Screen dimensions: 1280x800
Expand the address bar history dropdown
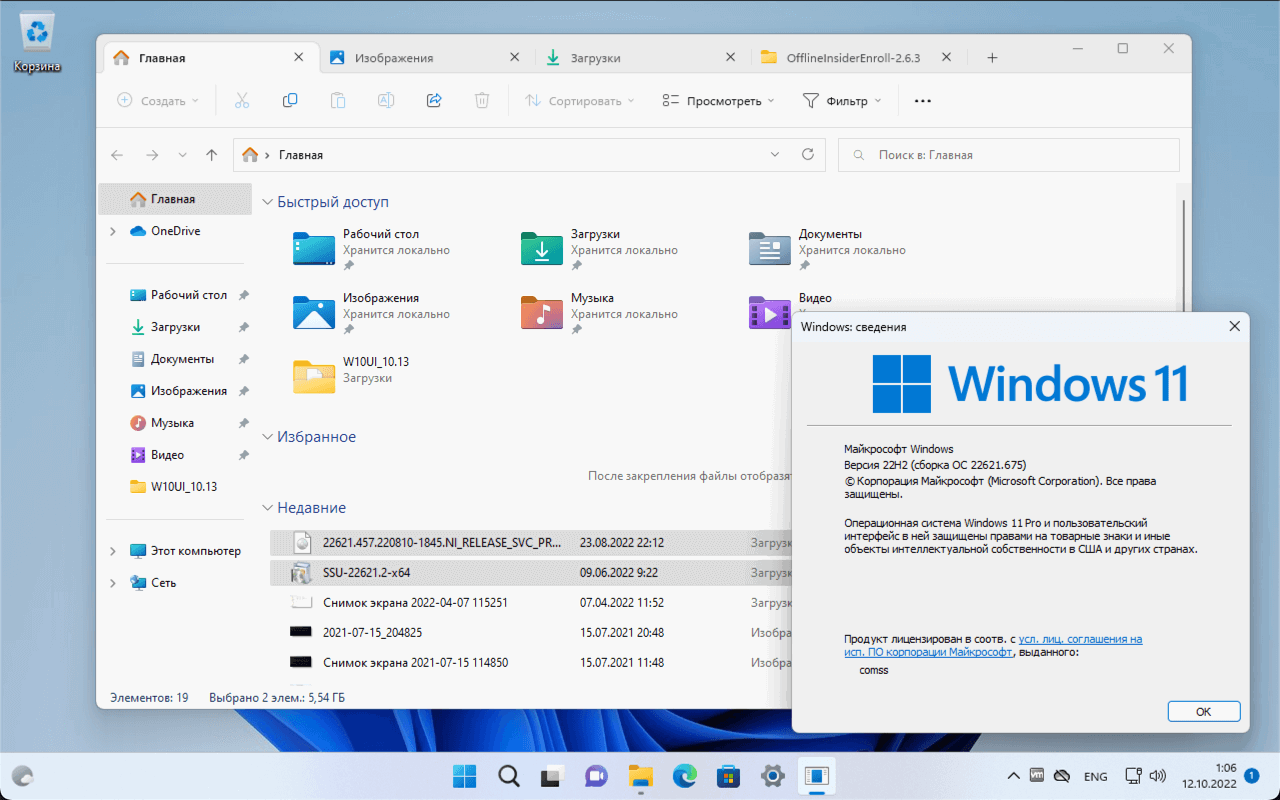click(x=775, y=155)
